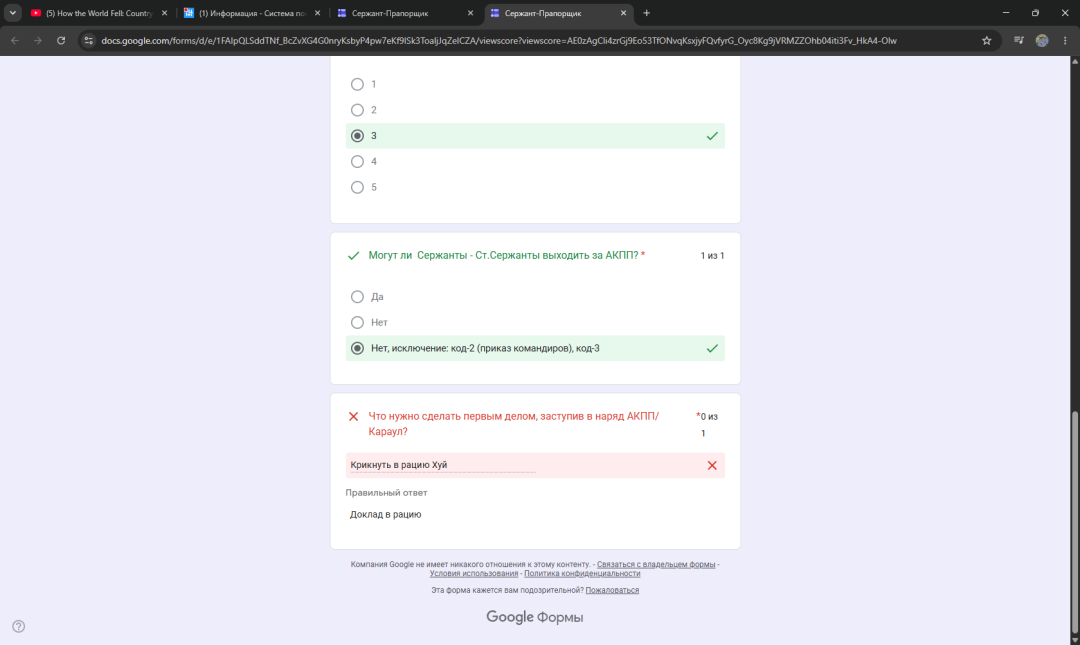This screenshot has height=645, width=1080.
Task: Click the 'Пожаловаться' report link
Action: pos(612,591)
